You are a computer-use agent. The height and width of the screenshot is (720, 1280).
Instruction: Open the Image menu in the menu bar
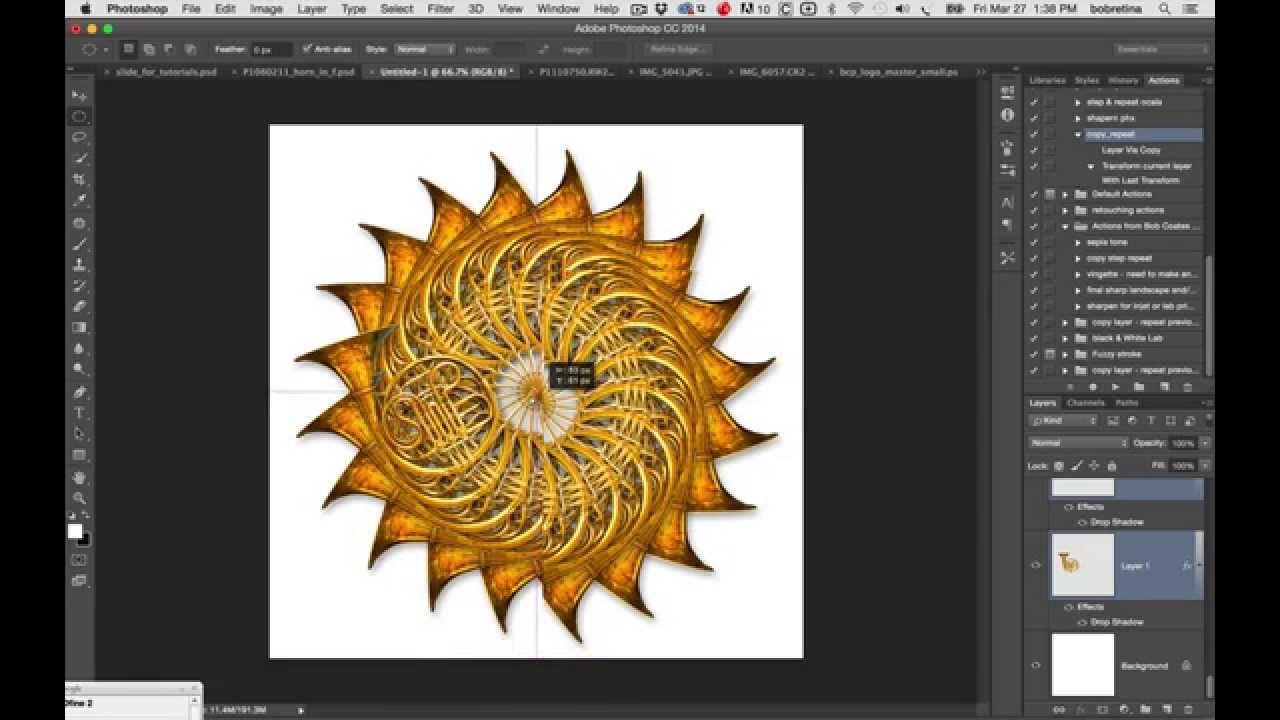(266, 9)
